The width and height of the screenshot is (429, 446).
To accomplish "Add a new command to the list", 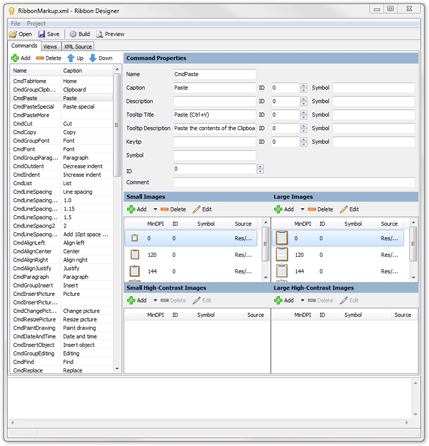I will coord(21,58).
